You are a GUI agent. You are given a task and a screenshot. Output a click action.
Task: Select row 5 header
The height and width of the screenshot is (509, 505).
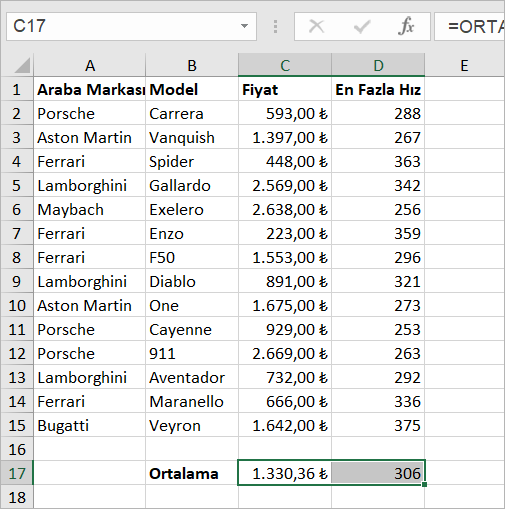coord(17,185)
